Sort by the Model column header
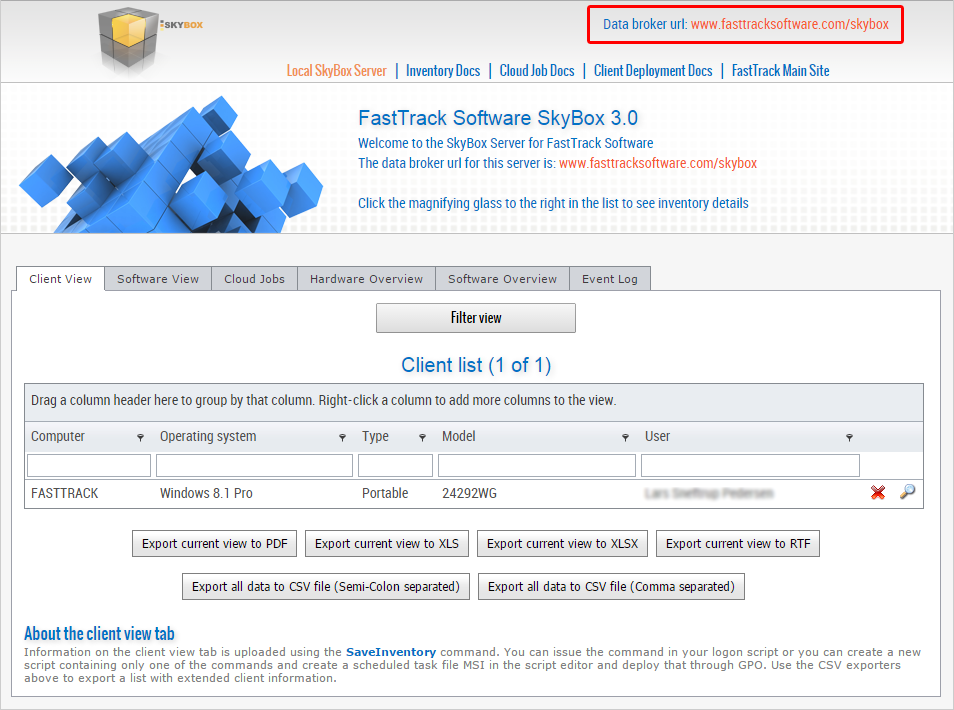This screenshot has height=710, width=954. (459, 436)
